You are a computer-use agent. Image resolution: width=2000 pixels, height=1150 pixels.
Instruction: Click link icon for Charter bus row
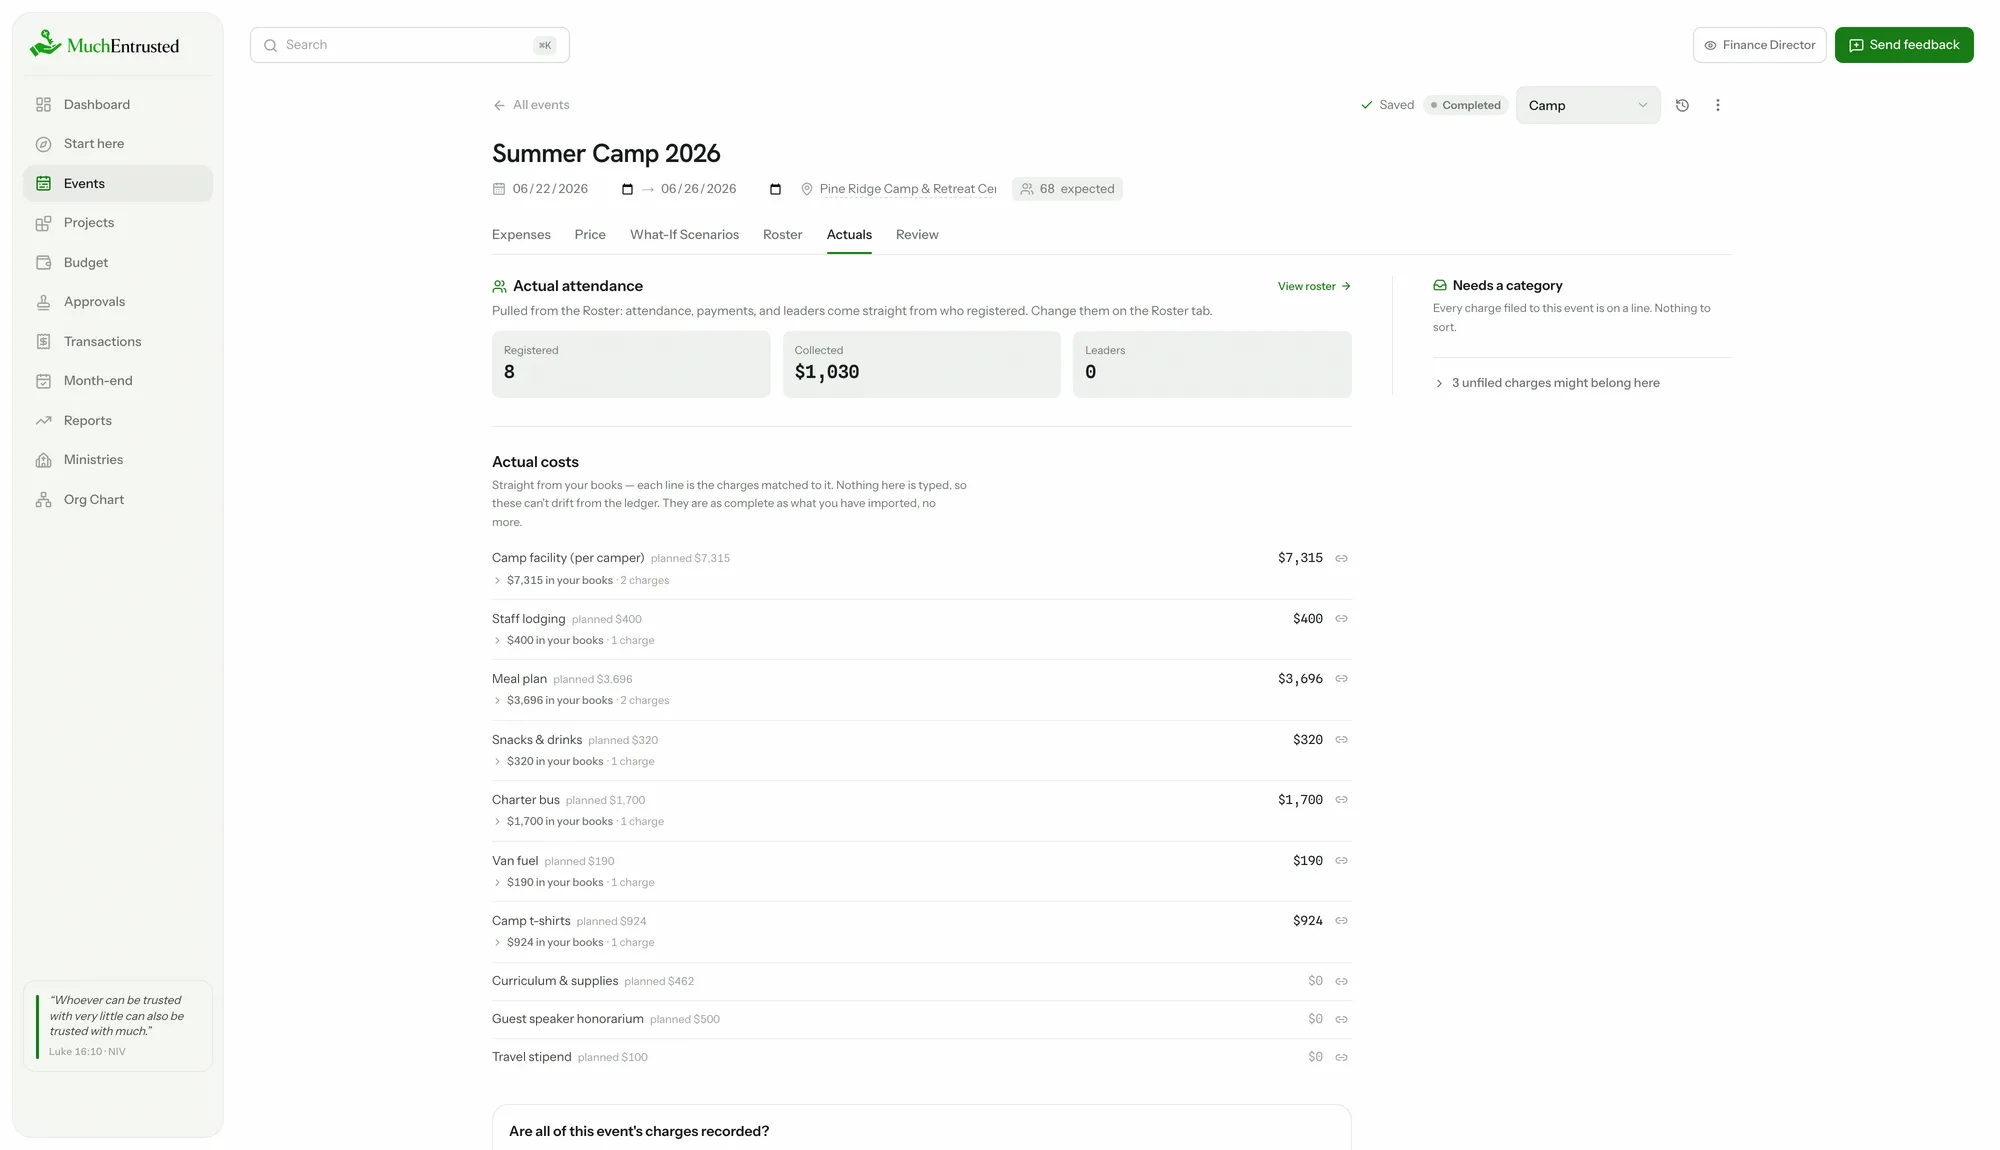1341,800
